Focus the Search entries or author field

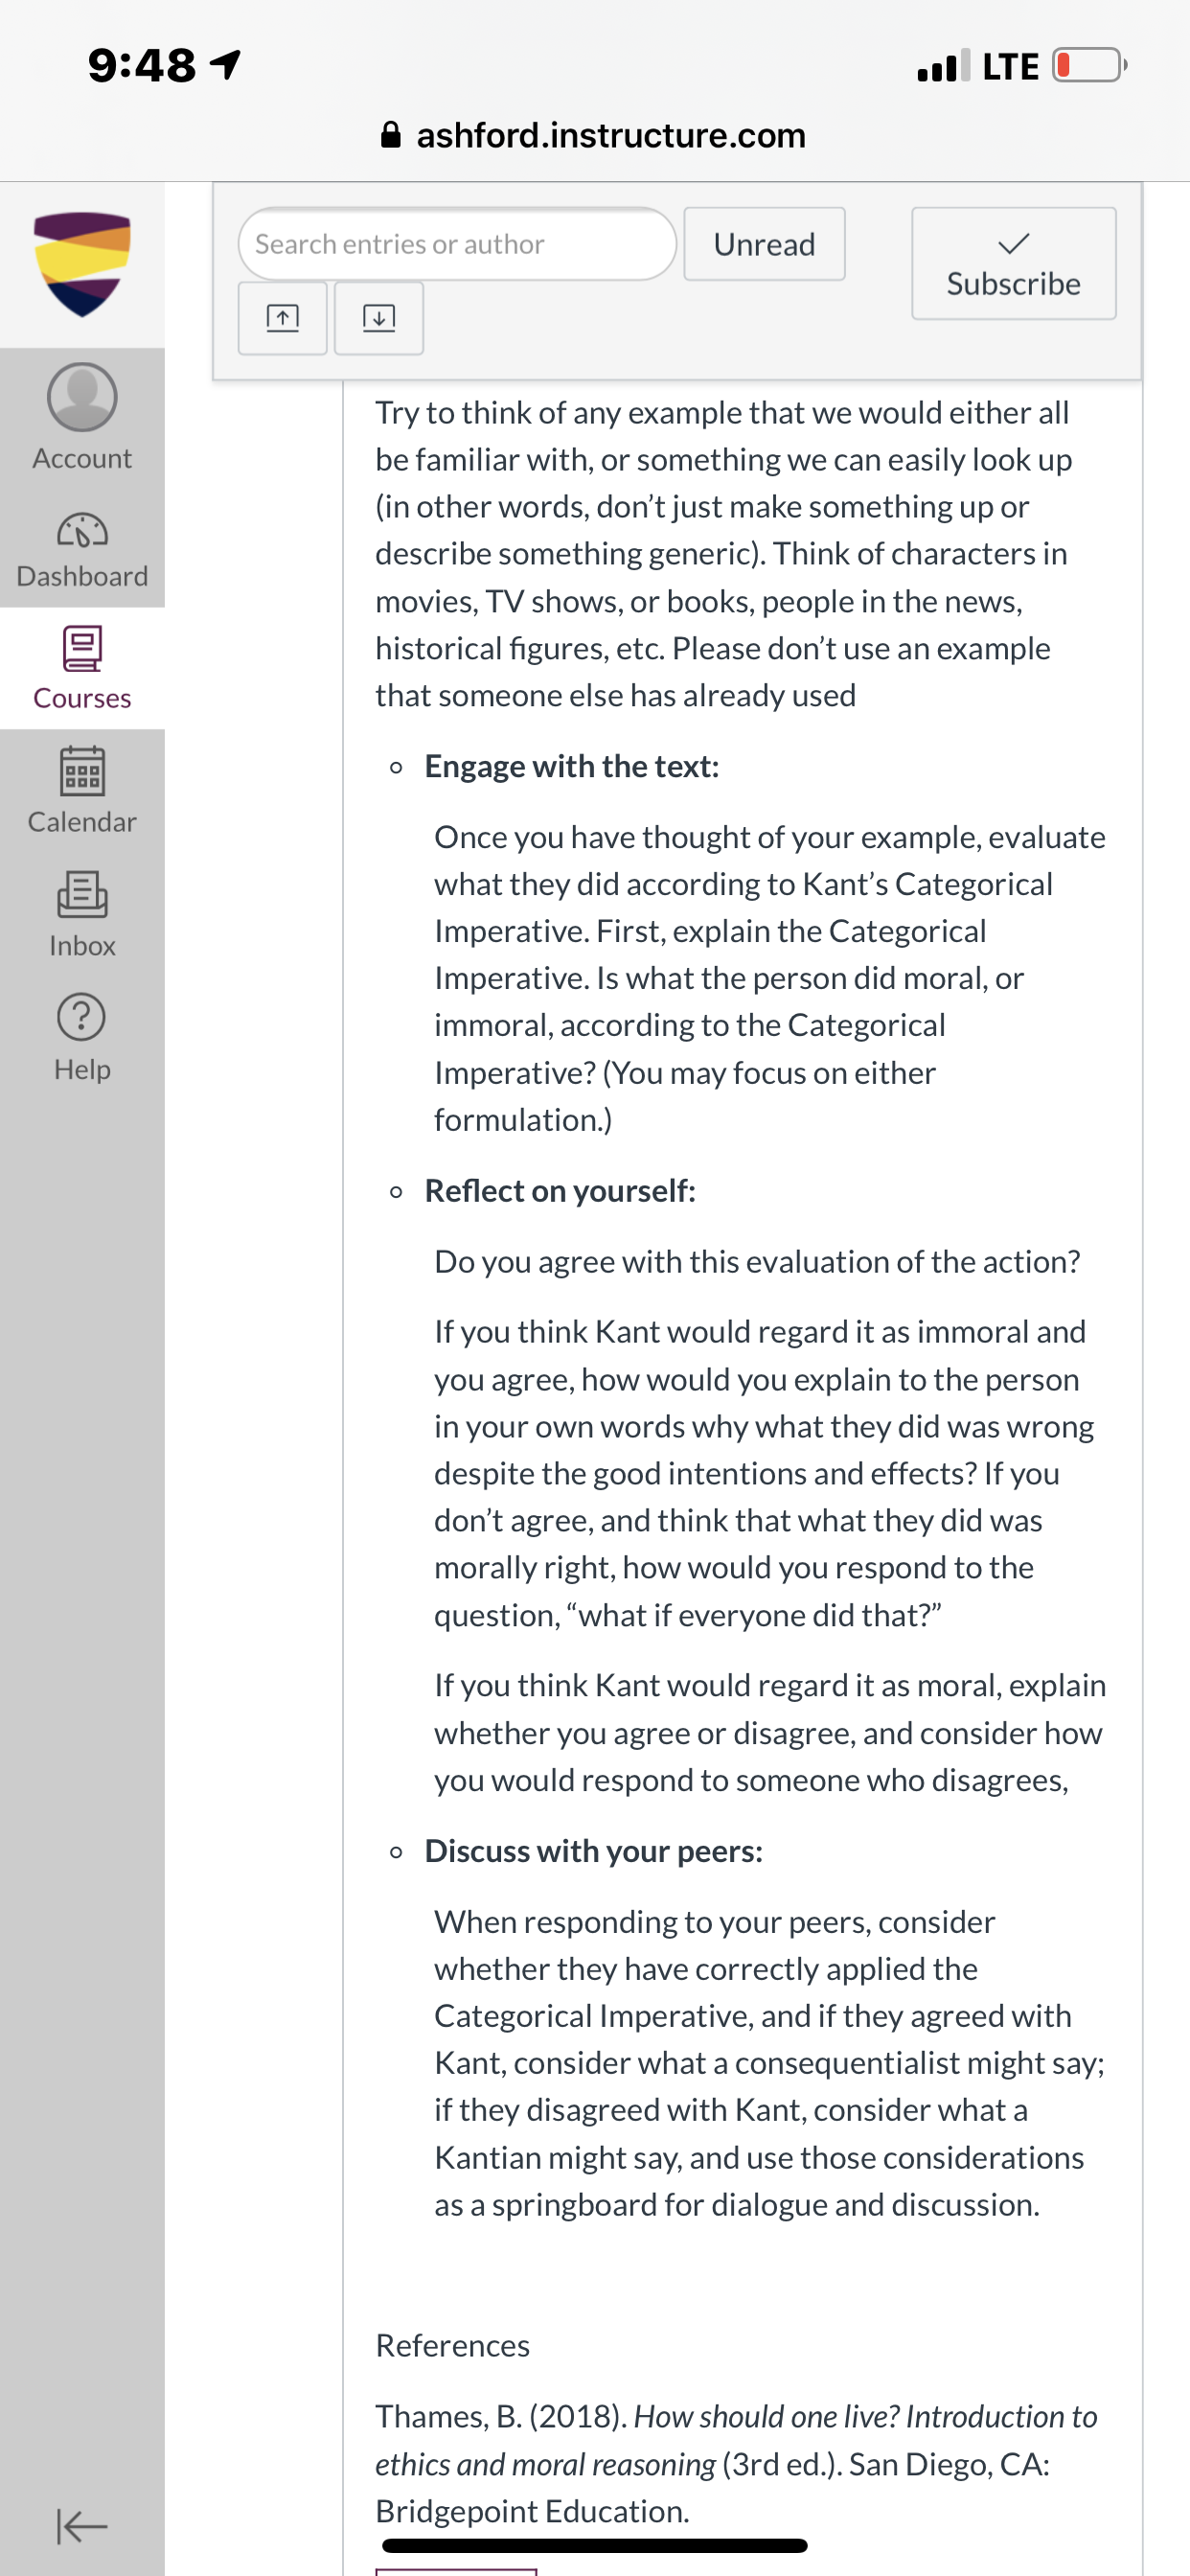tap(457, 244)
